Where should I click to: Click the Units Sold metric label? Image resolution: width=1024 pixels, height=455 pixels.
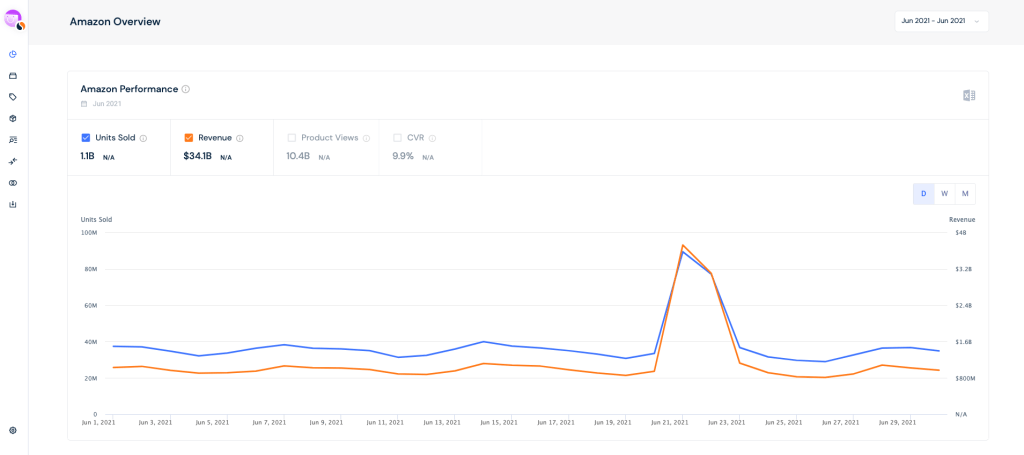(116, 138)
